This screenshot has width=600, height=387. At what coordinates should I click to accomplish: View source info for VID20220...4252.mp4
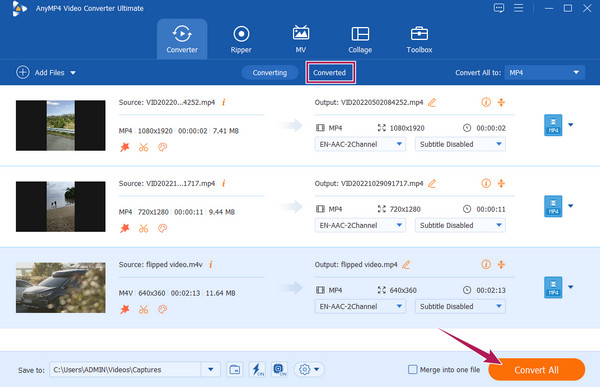(224, 102)
